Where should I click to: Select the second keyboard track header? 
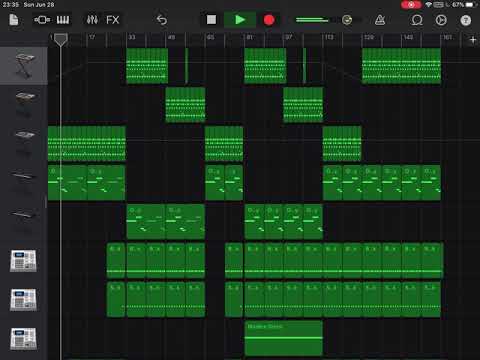(x=24, y=104)
